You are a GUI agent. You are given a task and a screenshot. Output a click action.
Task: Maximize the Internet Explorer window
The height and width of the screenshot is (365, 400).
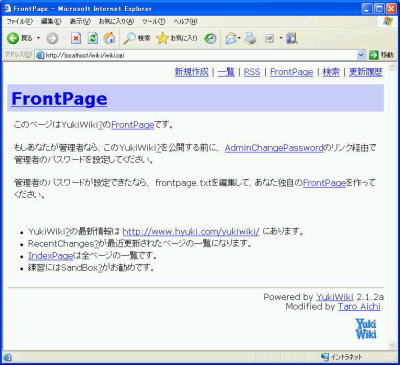pos(379,9)
